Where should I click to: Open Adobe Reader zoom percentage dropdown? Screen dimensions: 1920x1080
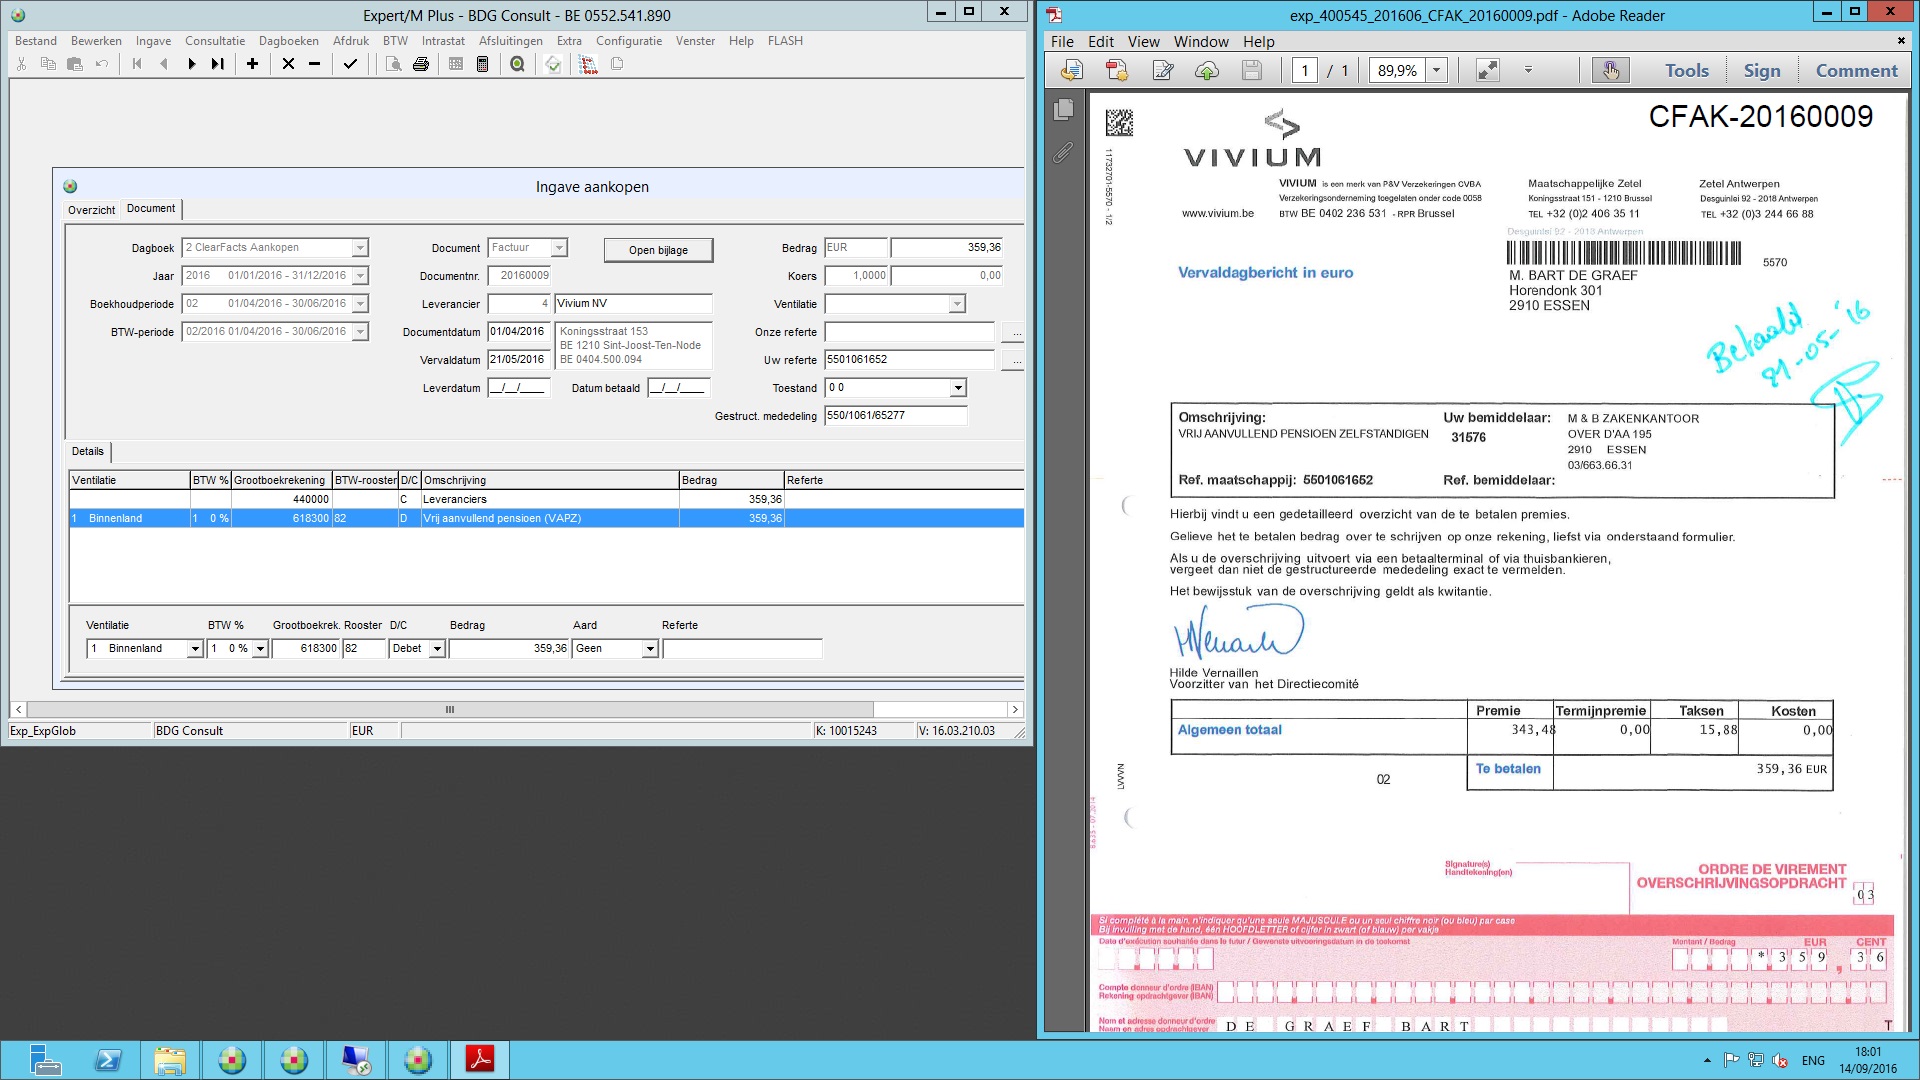click(1437, 70)
